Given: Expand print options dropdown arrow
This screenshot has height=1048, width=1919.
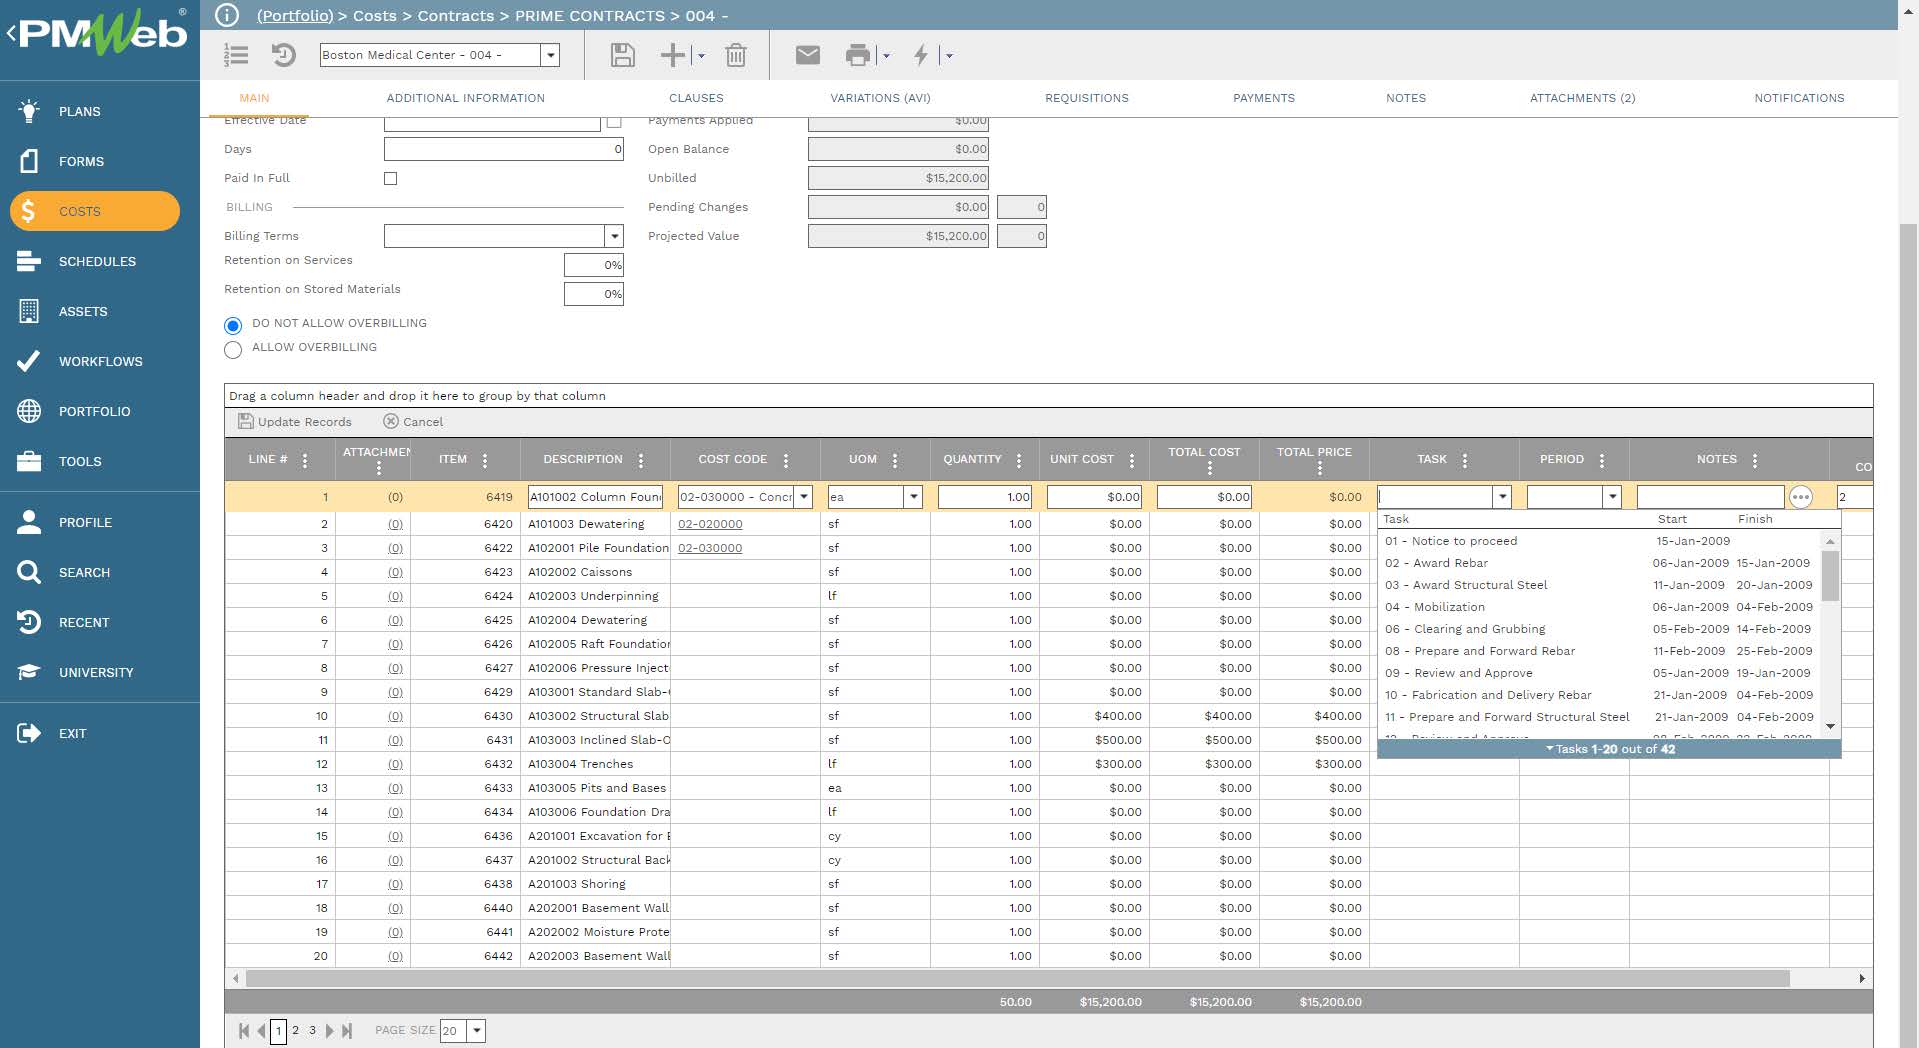Looking at the screenshot, I should tap(886, 56).
